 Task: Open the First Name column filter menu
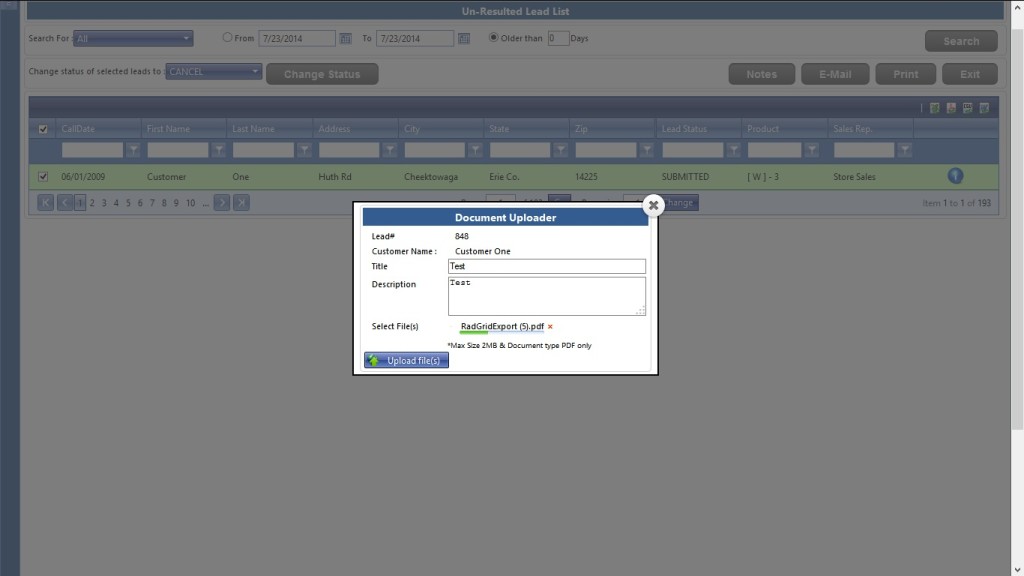(x=219, y=150)
